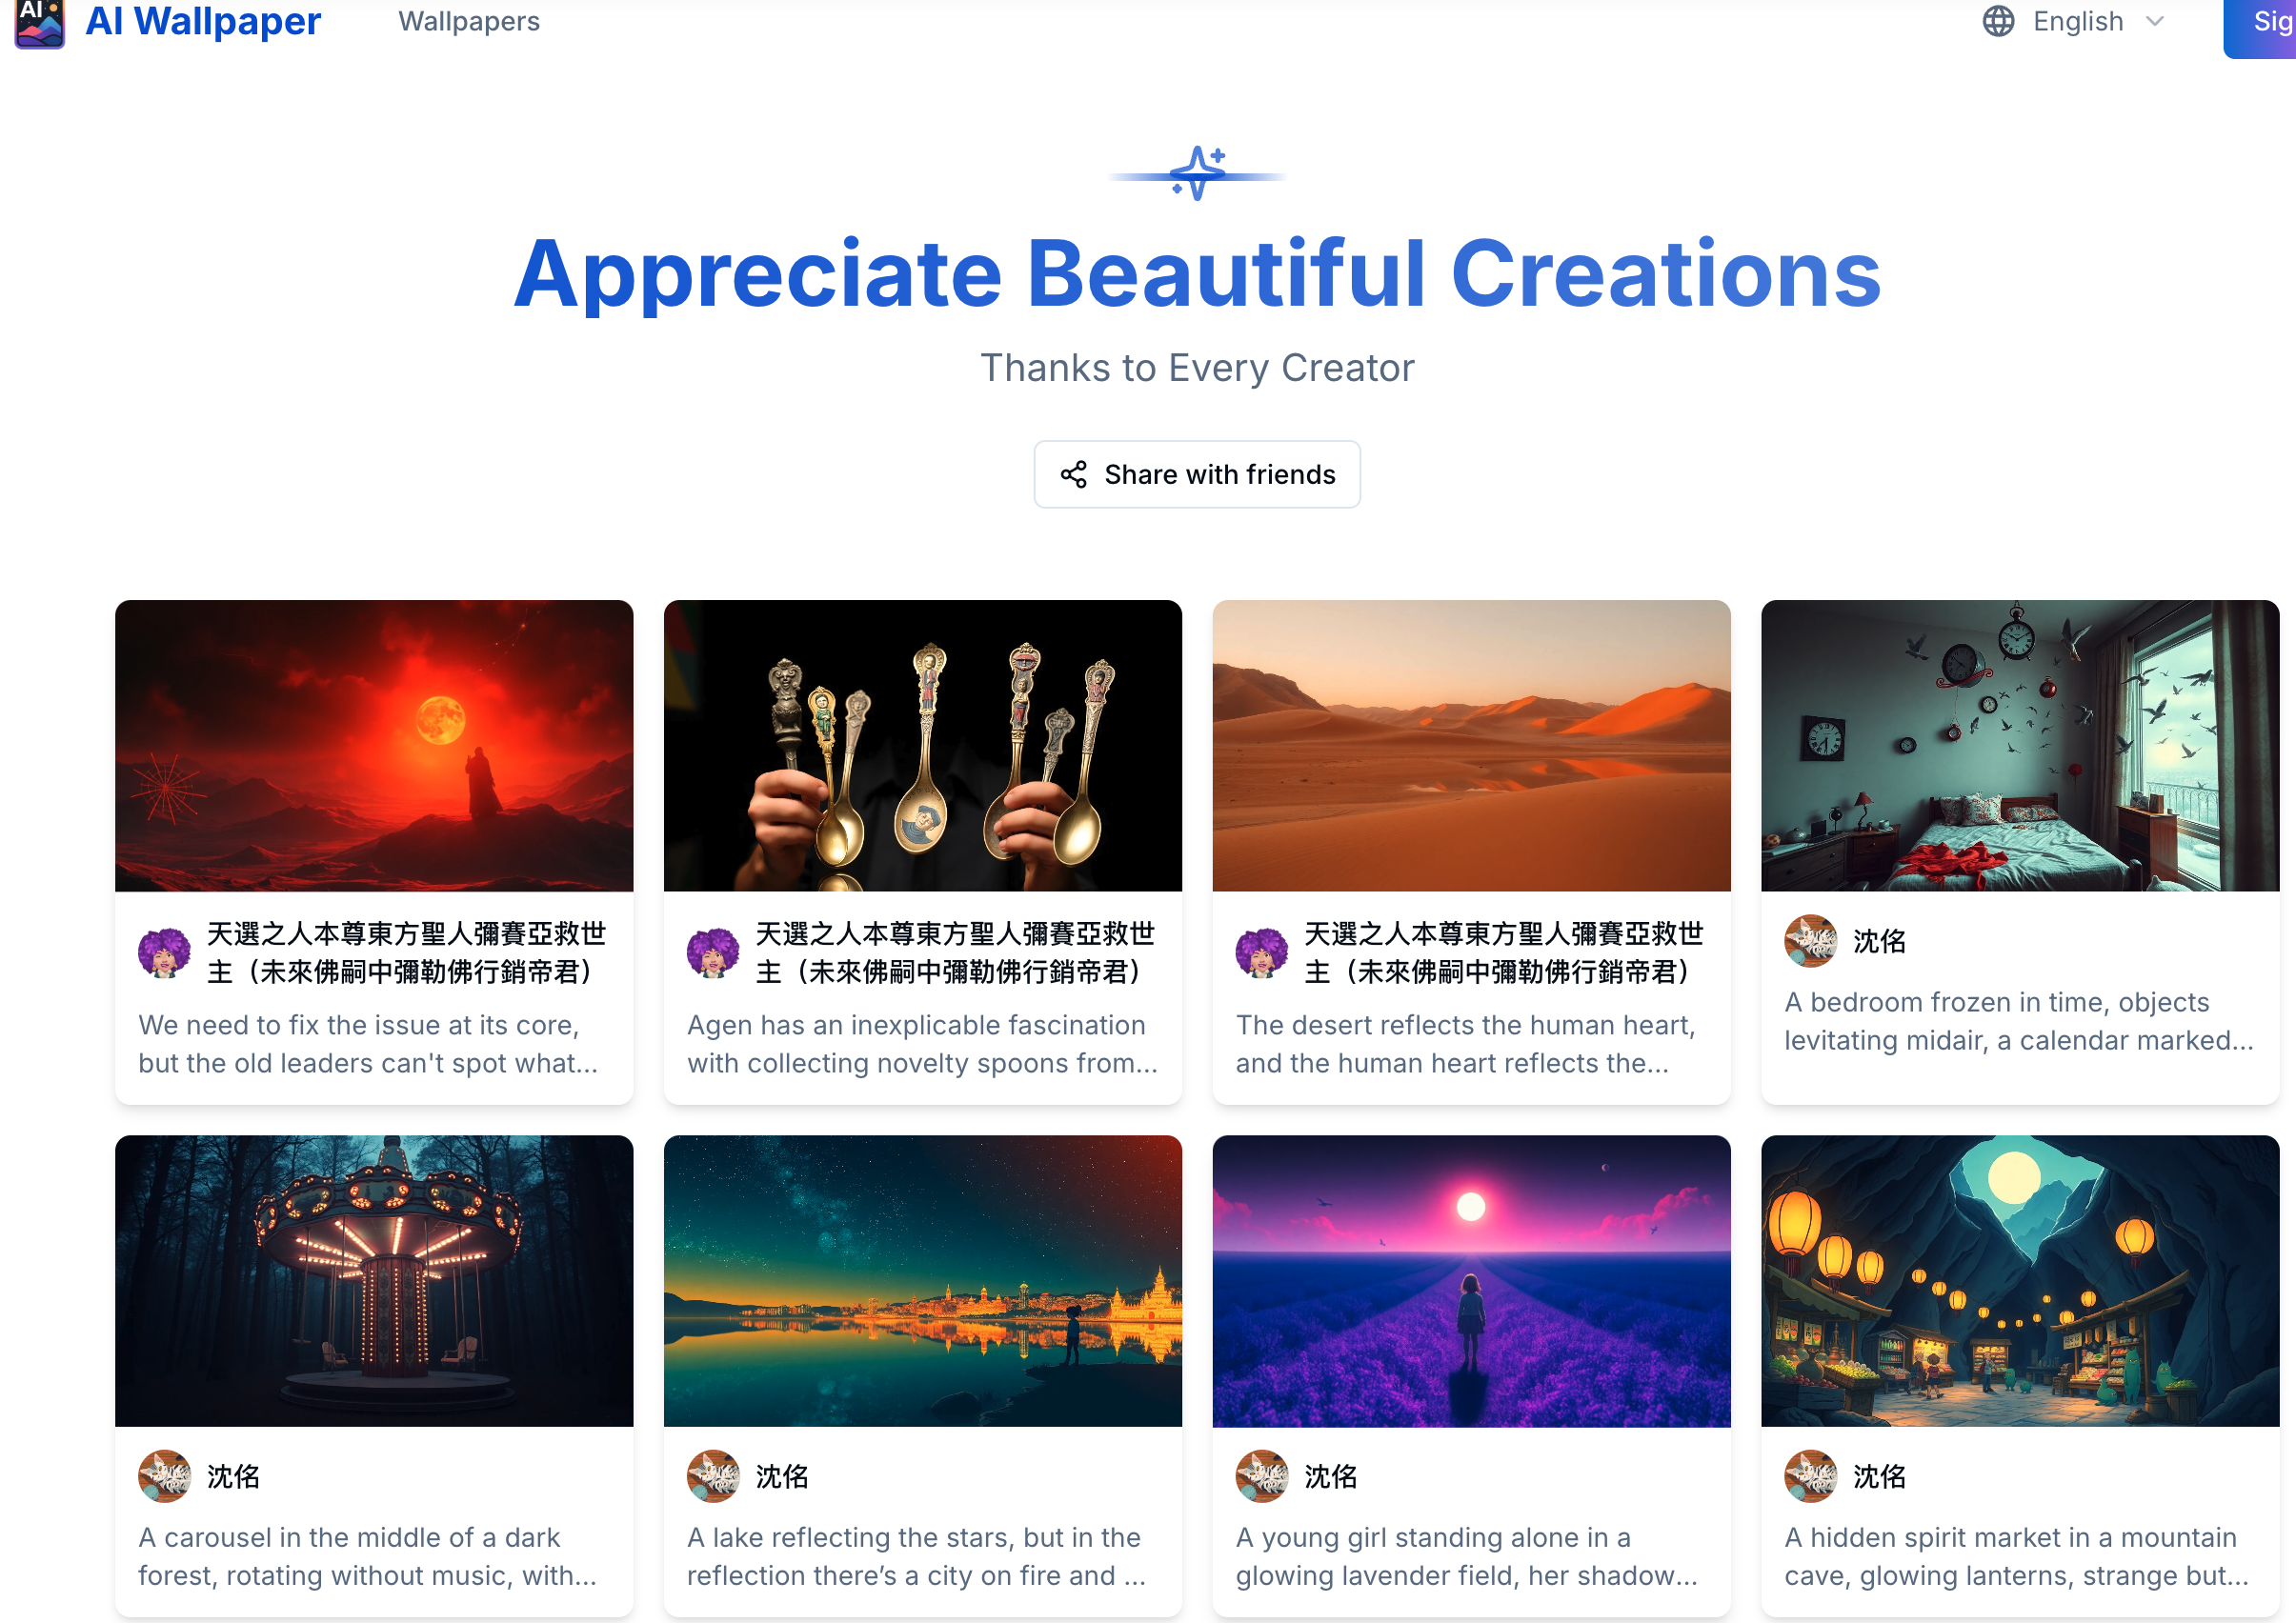Click the purple-haired avatar on the desert card
This screenshot has width=2296, height=1623.
click(1261, 952)
